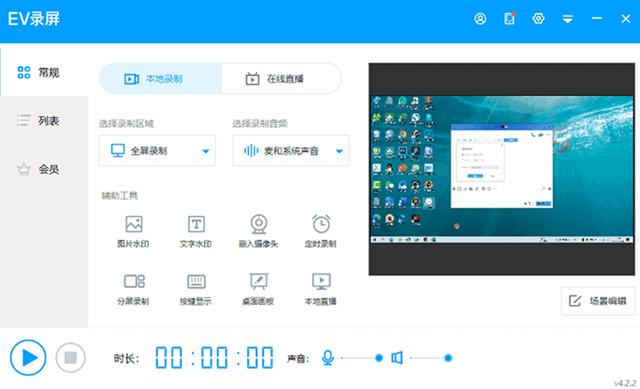Viewport: 640px width, 389px height.
Task: Open the user account icon in title bar
Action: point(480,19)
